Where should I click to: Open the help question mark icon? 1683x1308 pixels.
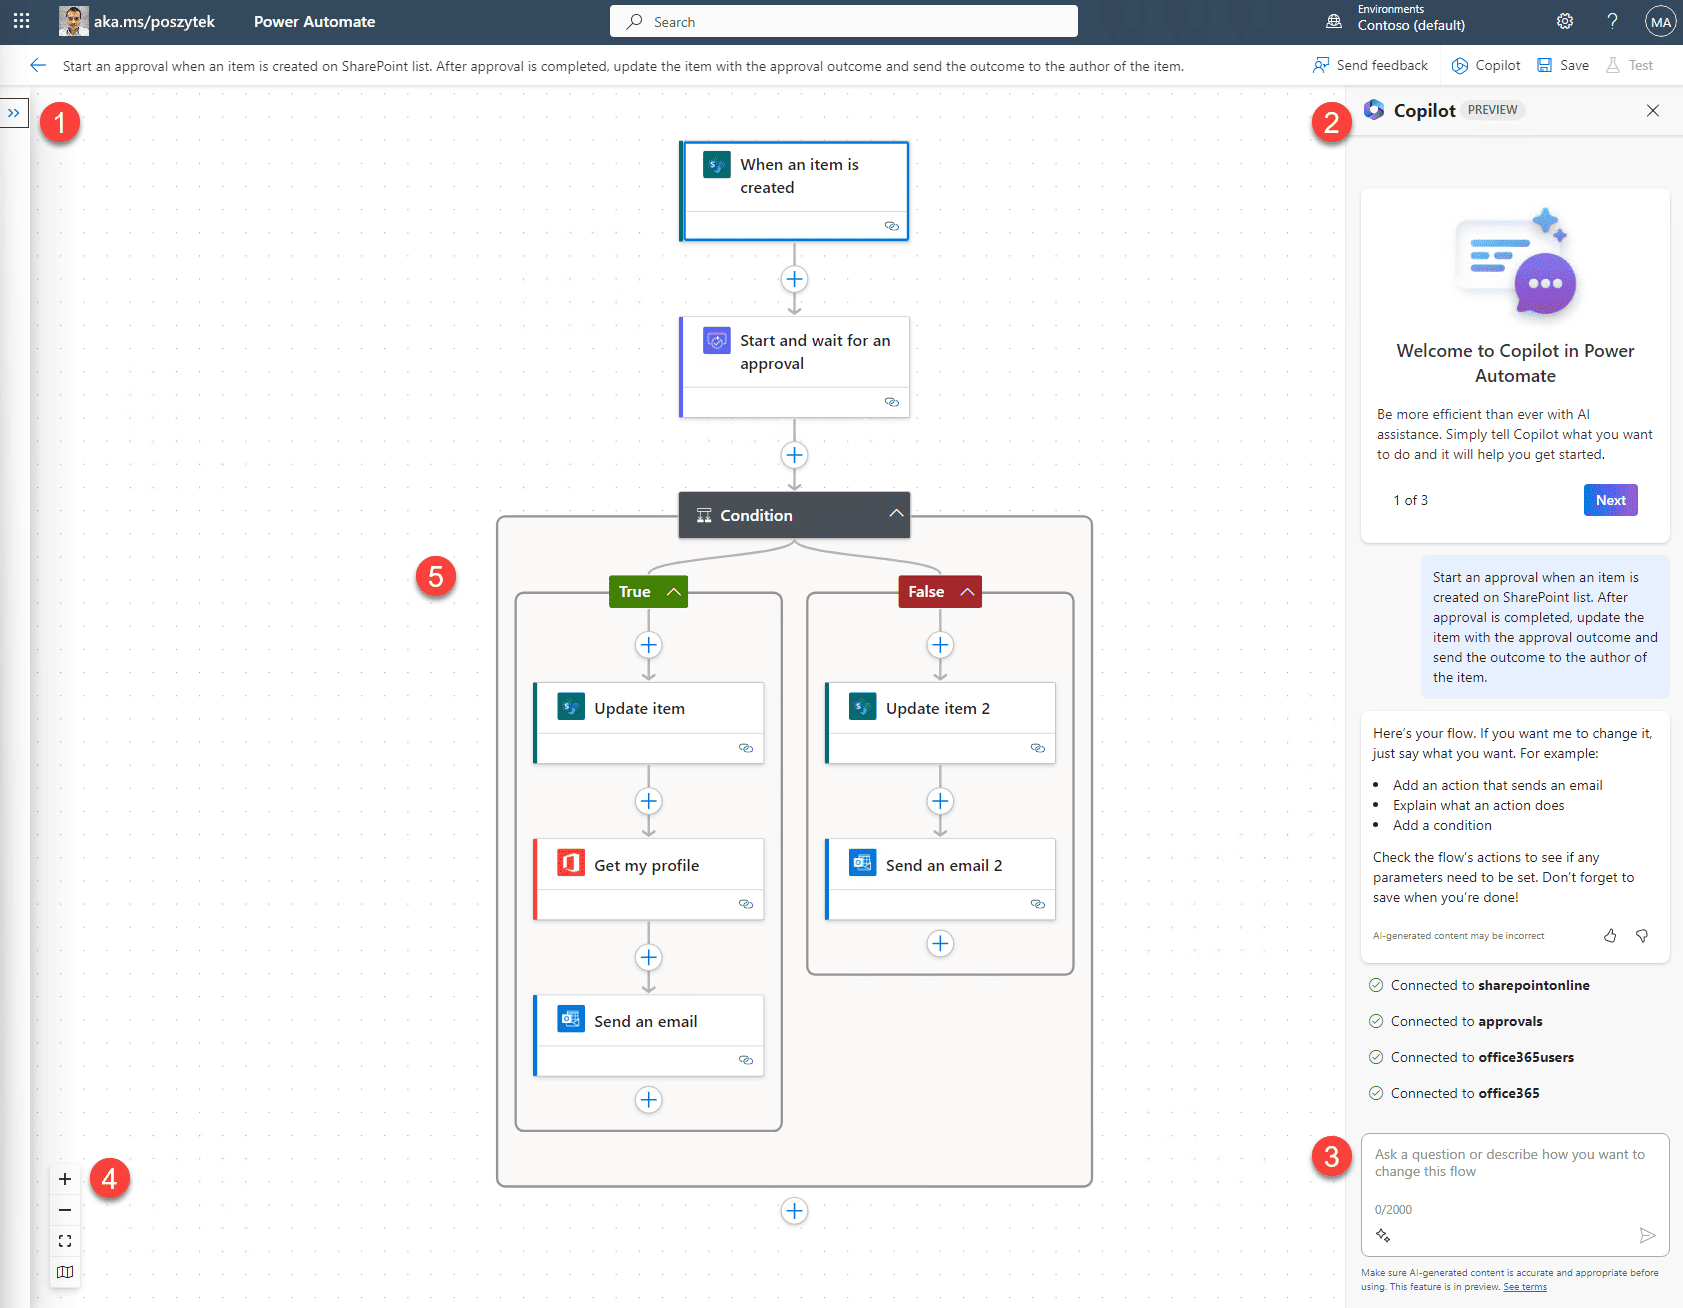coord(1612,21)
